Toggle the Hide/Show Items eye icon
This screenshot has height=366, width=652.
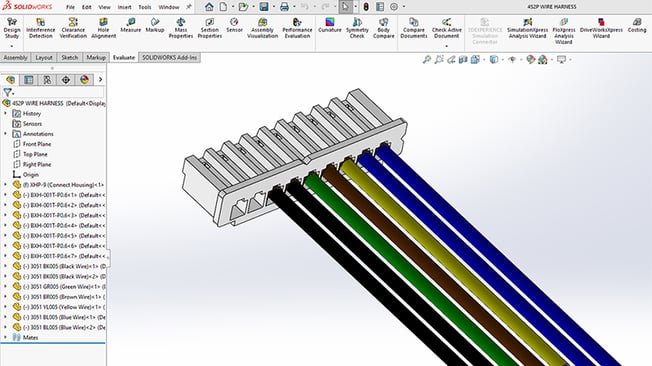[512, 60]
